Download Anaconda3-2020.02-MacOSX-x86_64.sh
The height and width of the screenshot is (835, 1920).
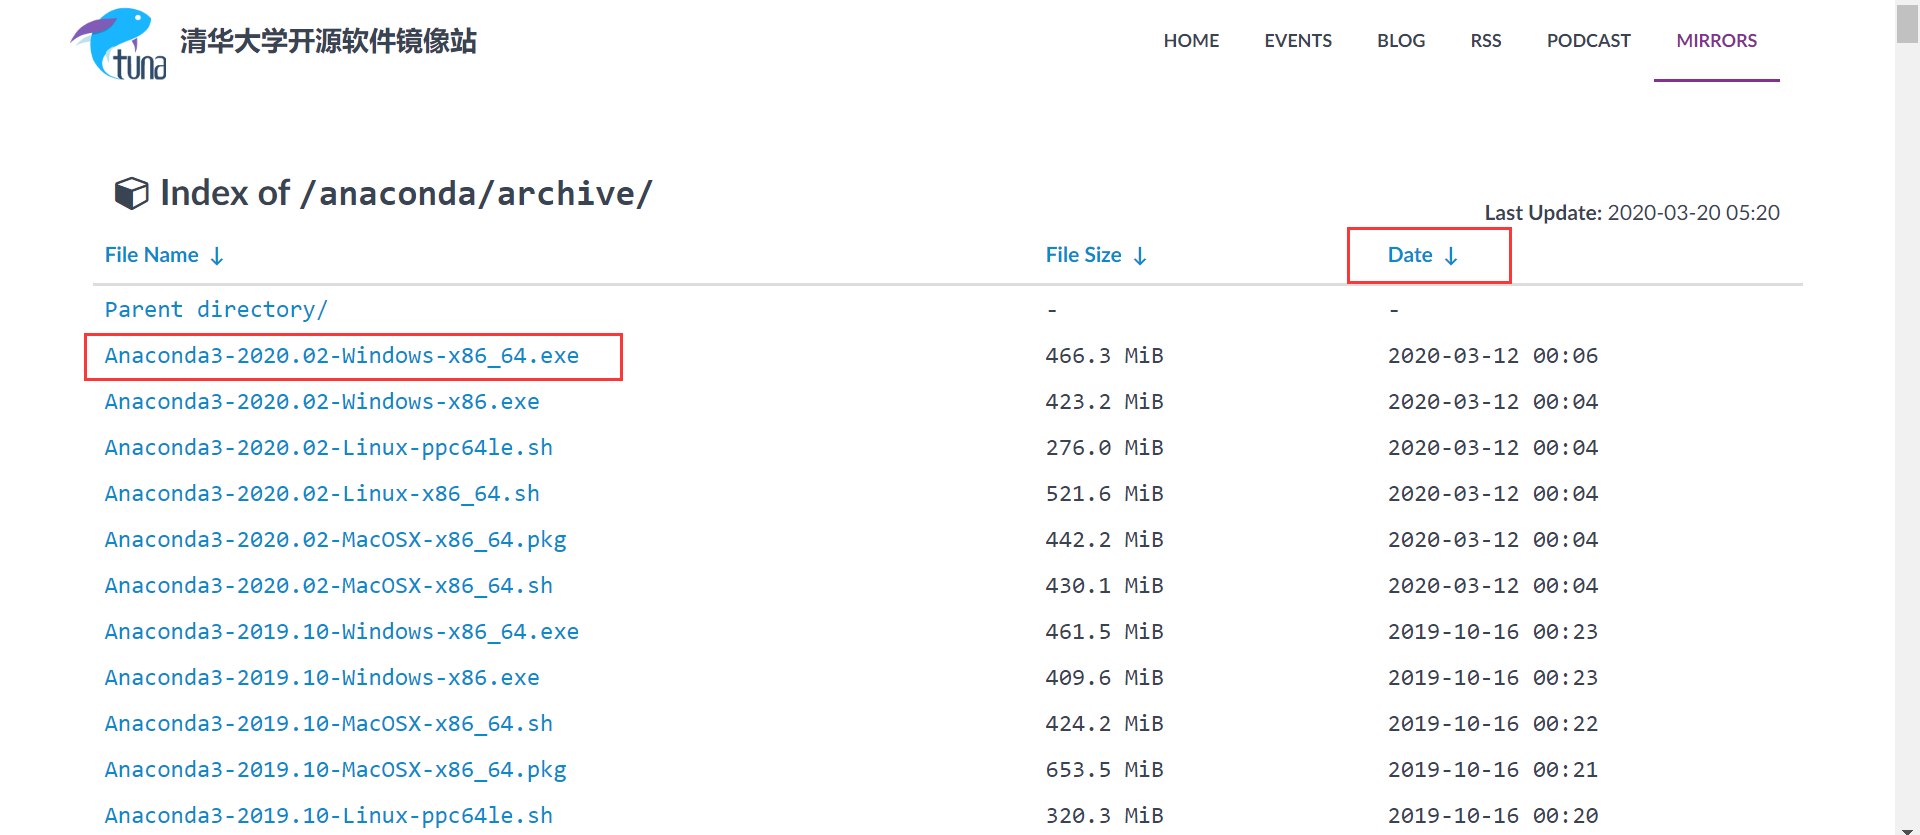point(329,586)
